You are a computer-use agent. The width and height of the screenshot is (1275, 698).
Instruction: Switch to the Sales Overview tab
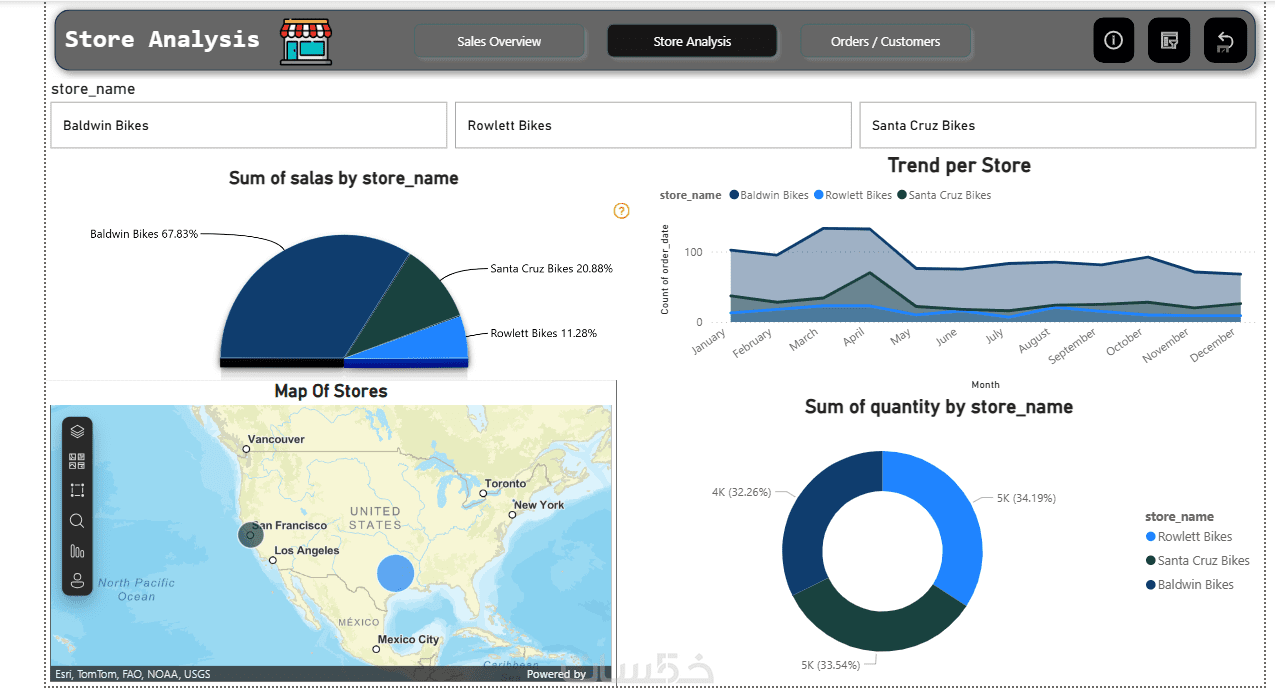coord(499,41)
